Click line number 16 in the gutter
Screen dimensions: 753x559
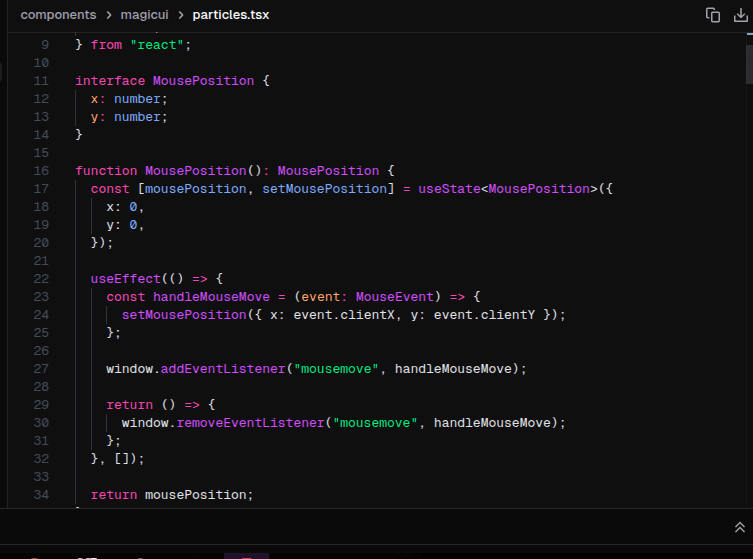pos(41,171)
